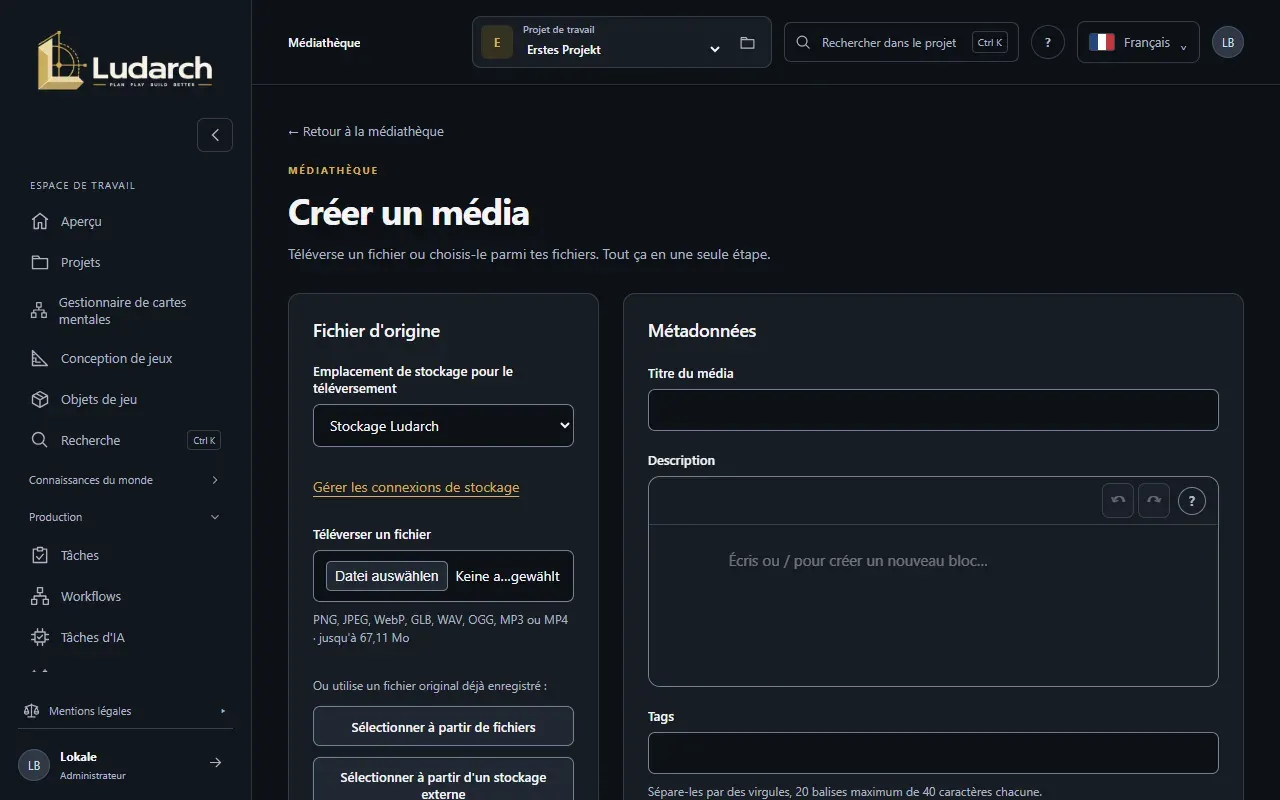Open Gestionnaire de cartes mentales
Screen dimensions: 1280x800
coord(125,311)
